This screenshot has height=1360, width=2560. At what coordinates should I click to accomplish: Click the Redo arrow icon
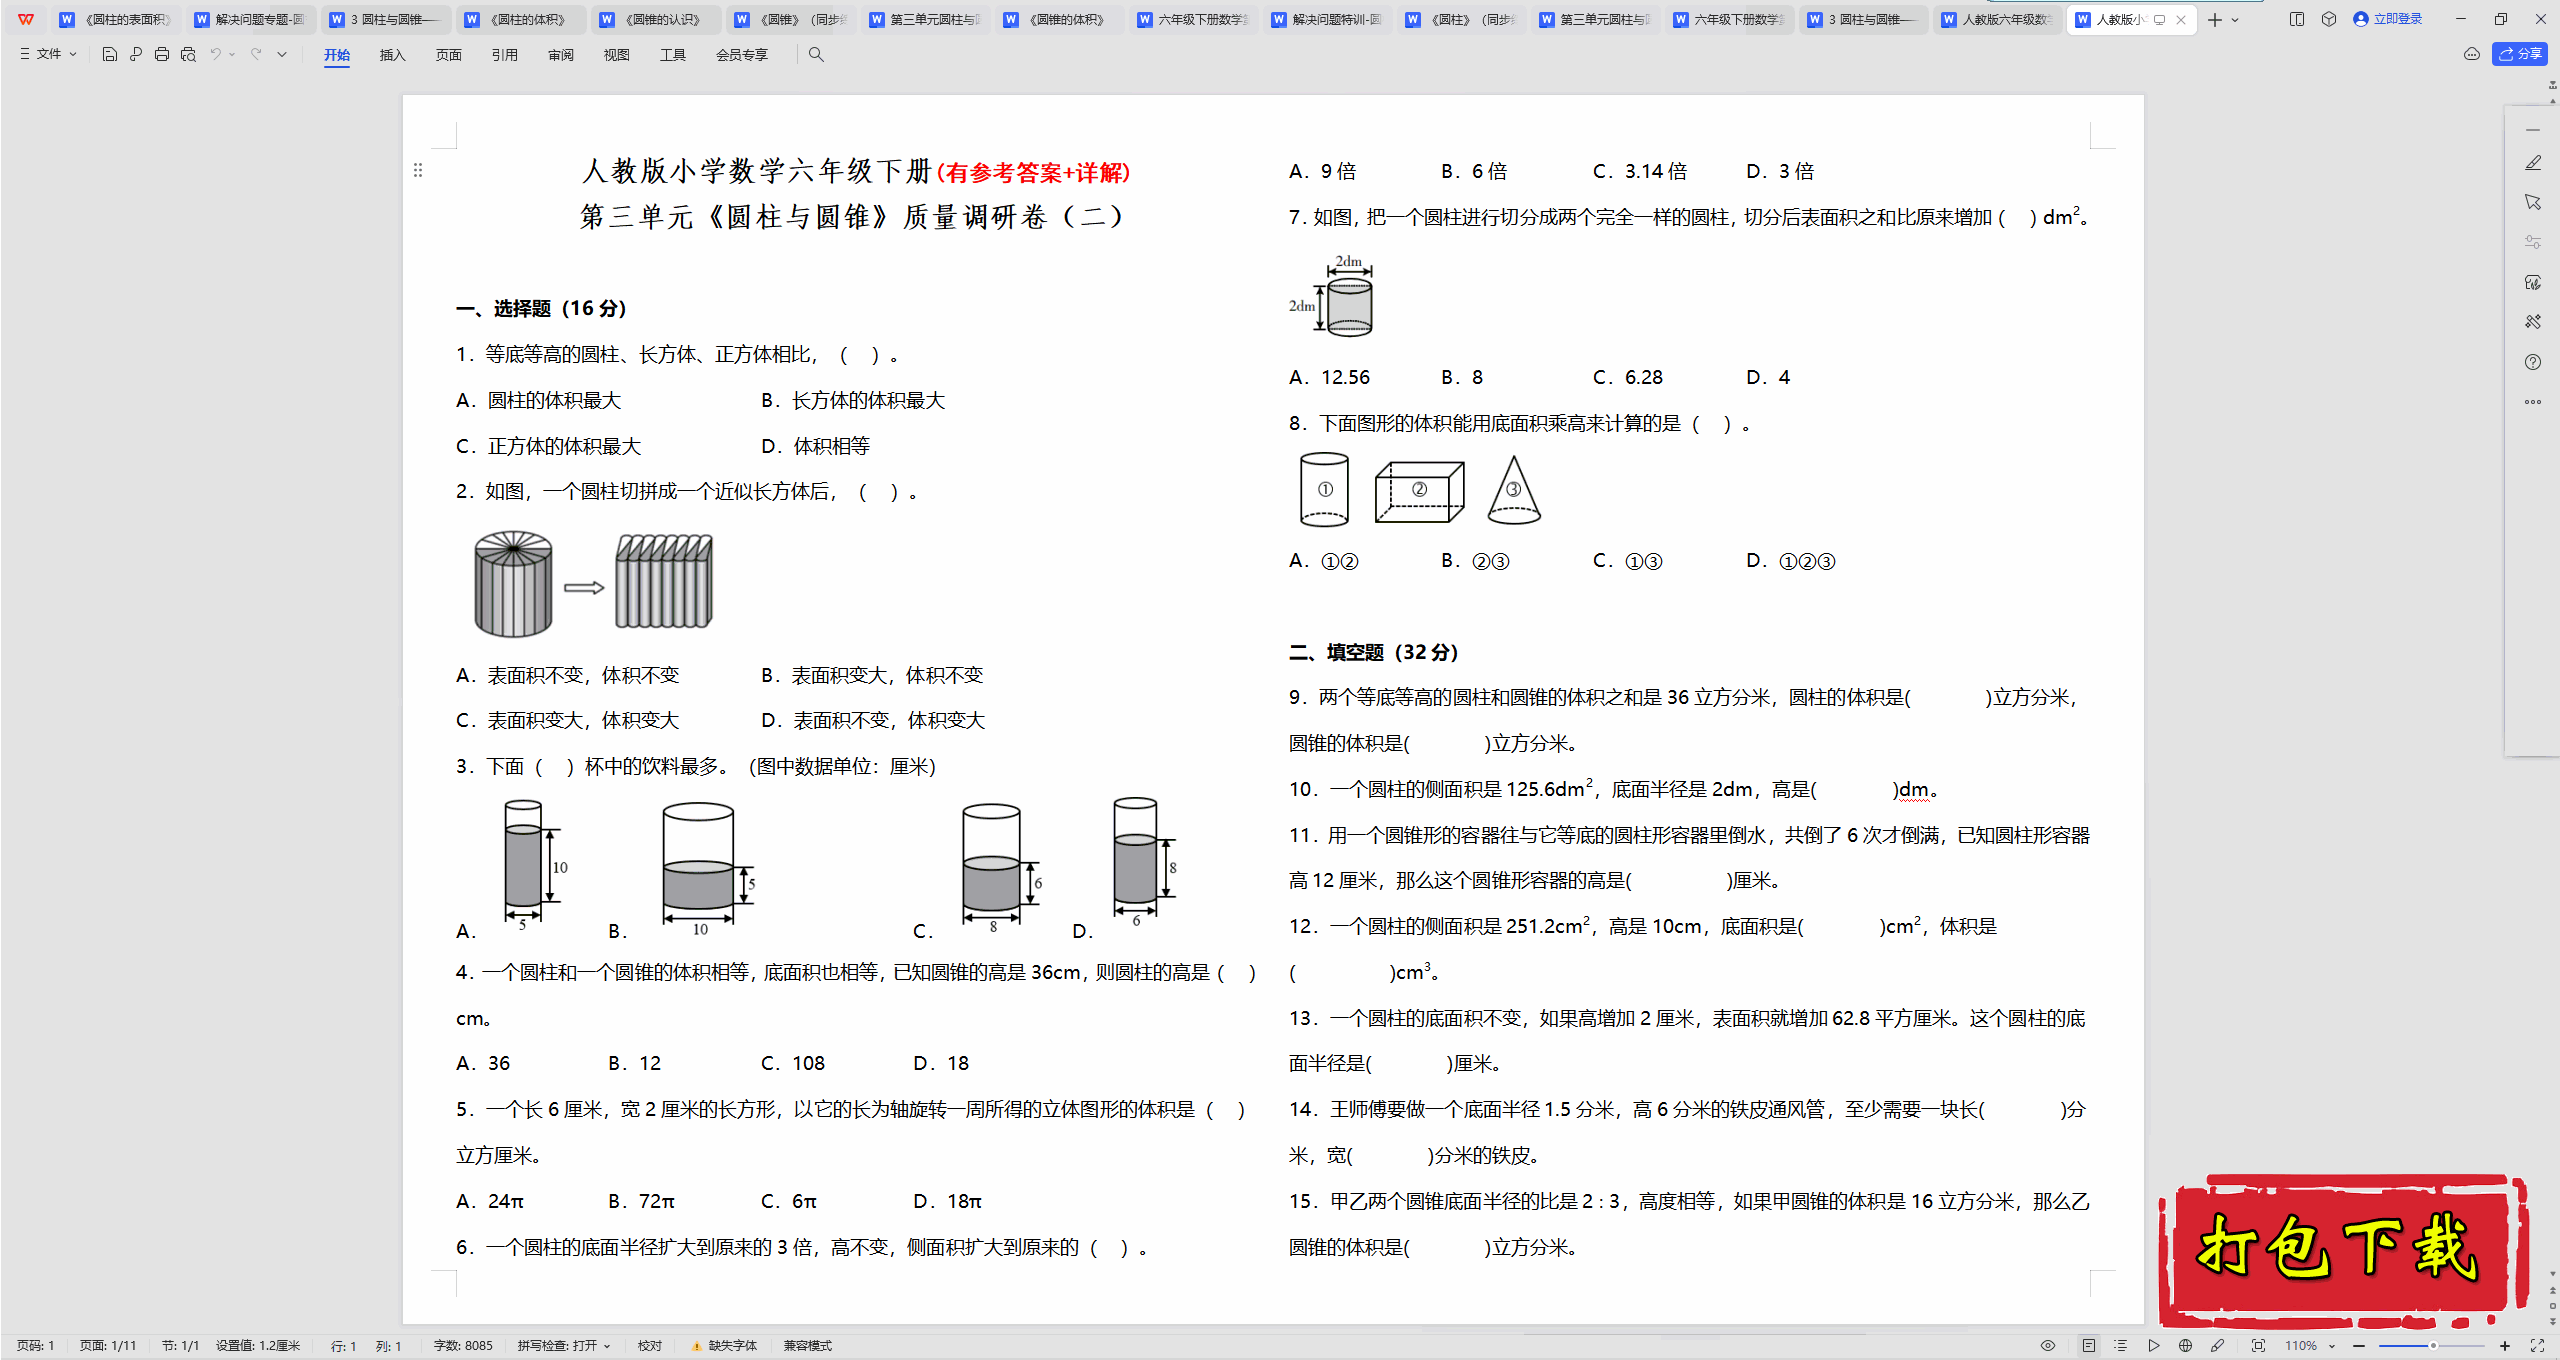[x=256, y=55]
